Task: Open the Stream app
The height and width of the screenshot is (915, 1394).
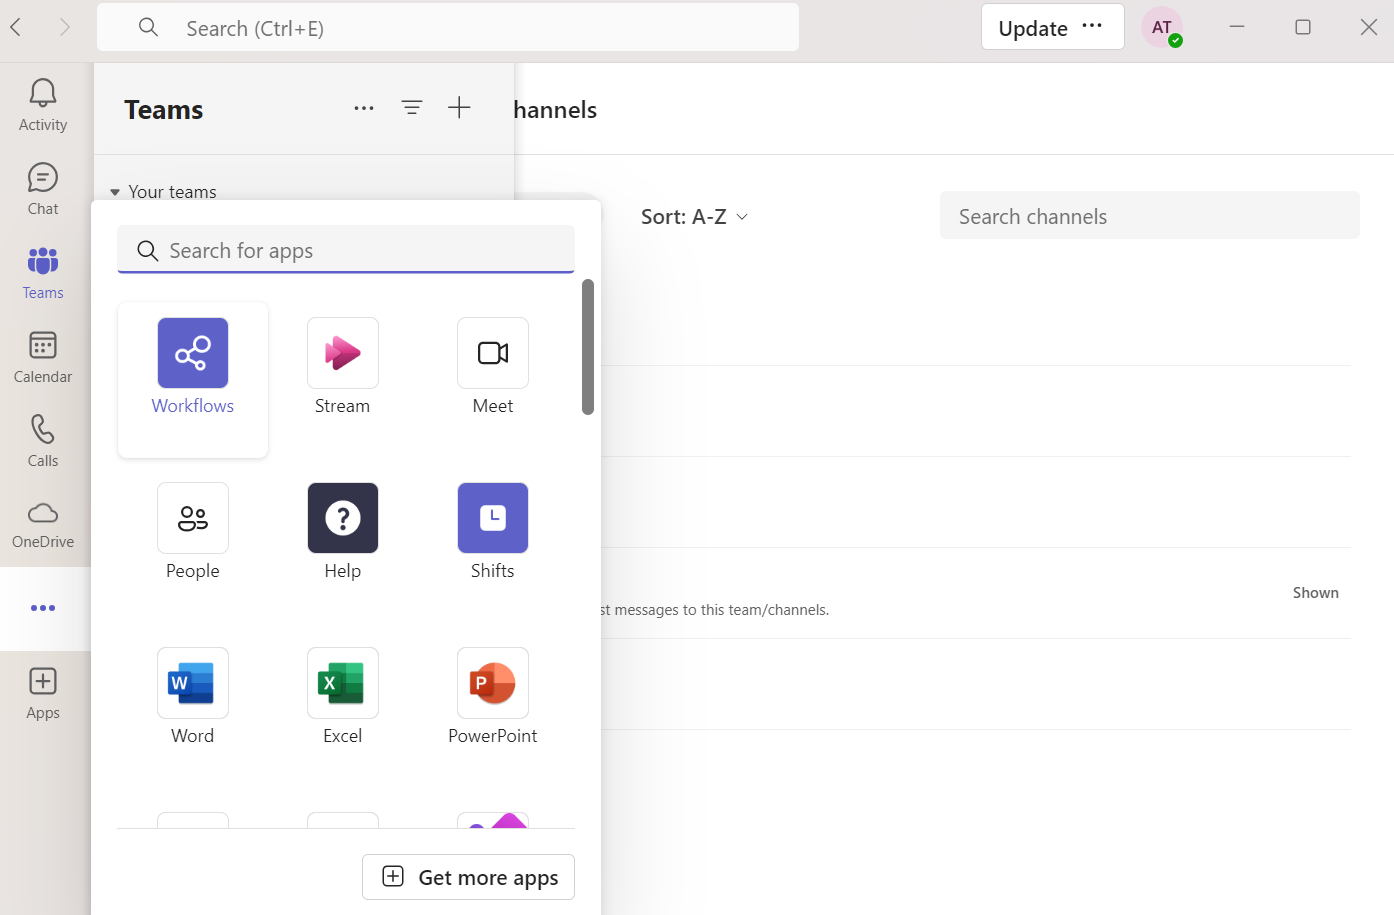Action: point(343,367)
